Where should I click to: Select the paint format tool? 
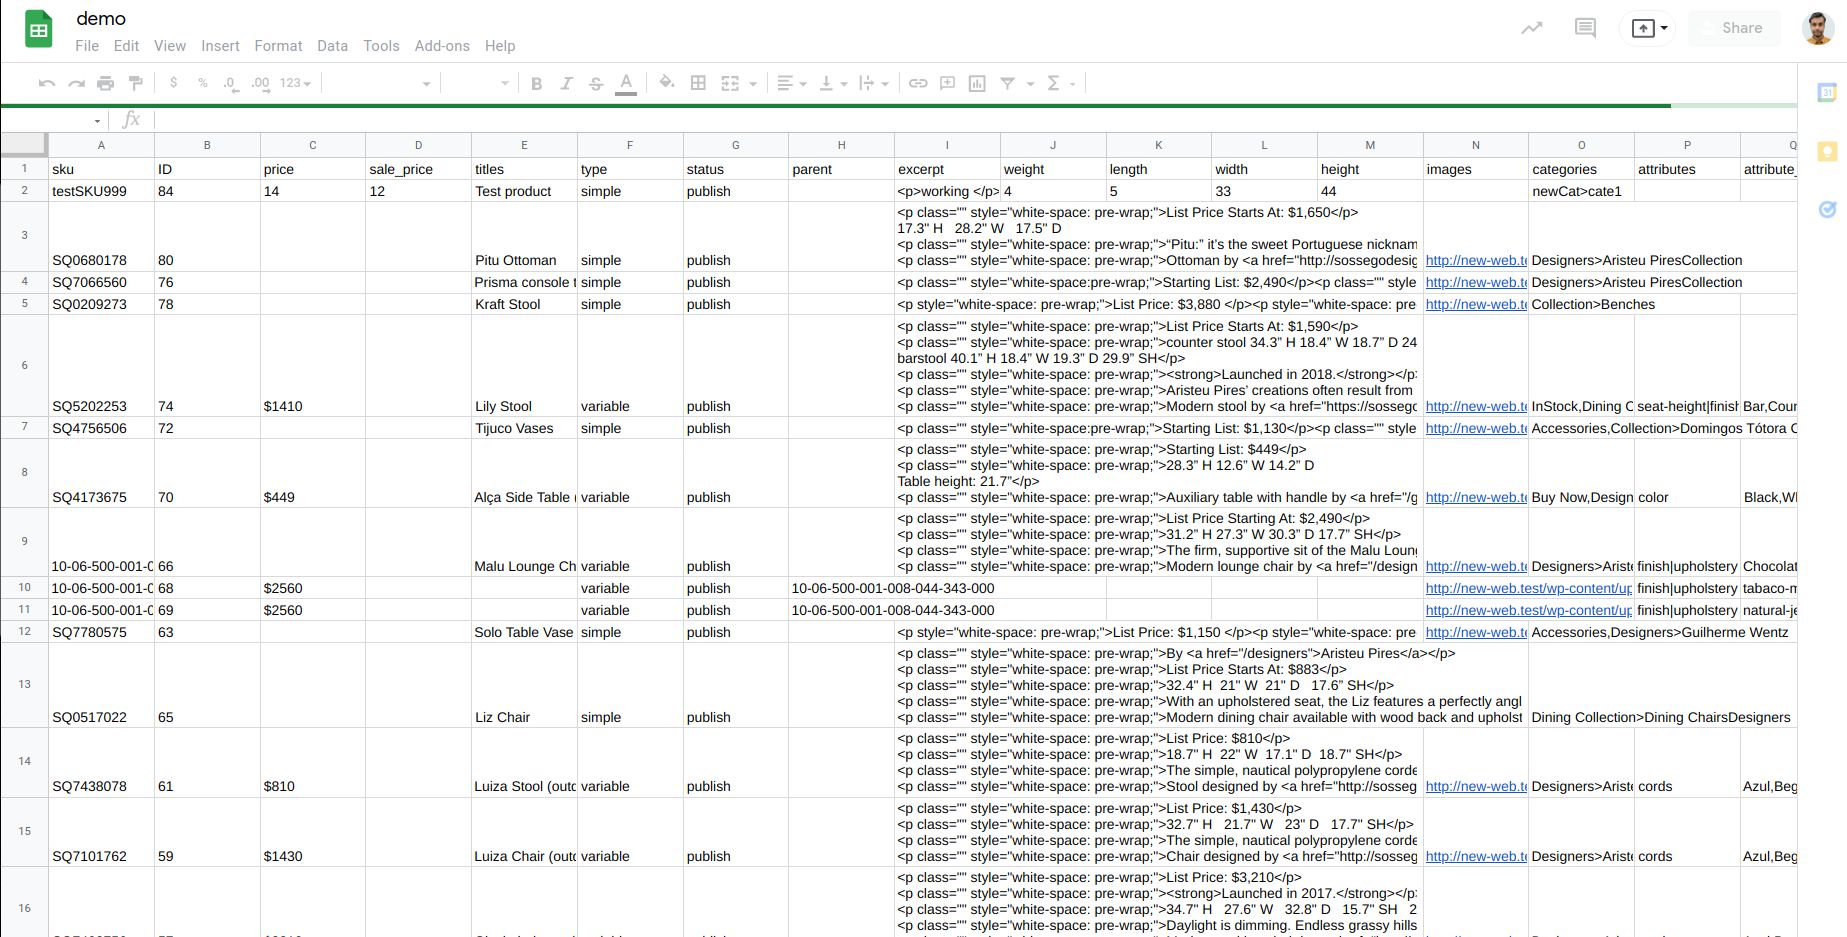pyautogui.click(x=136, y=83)
